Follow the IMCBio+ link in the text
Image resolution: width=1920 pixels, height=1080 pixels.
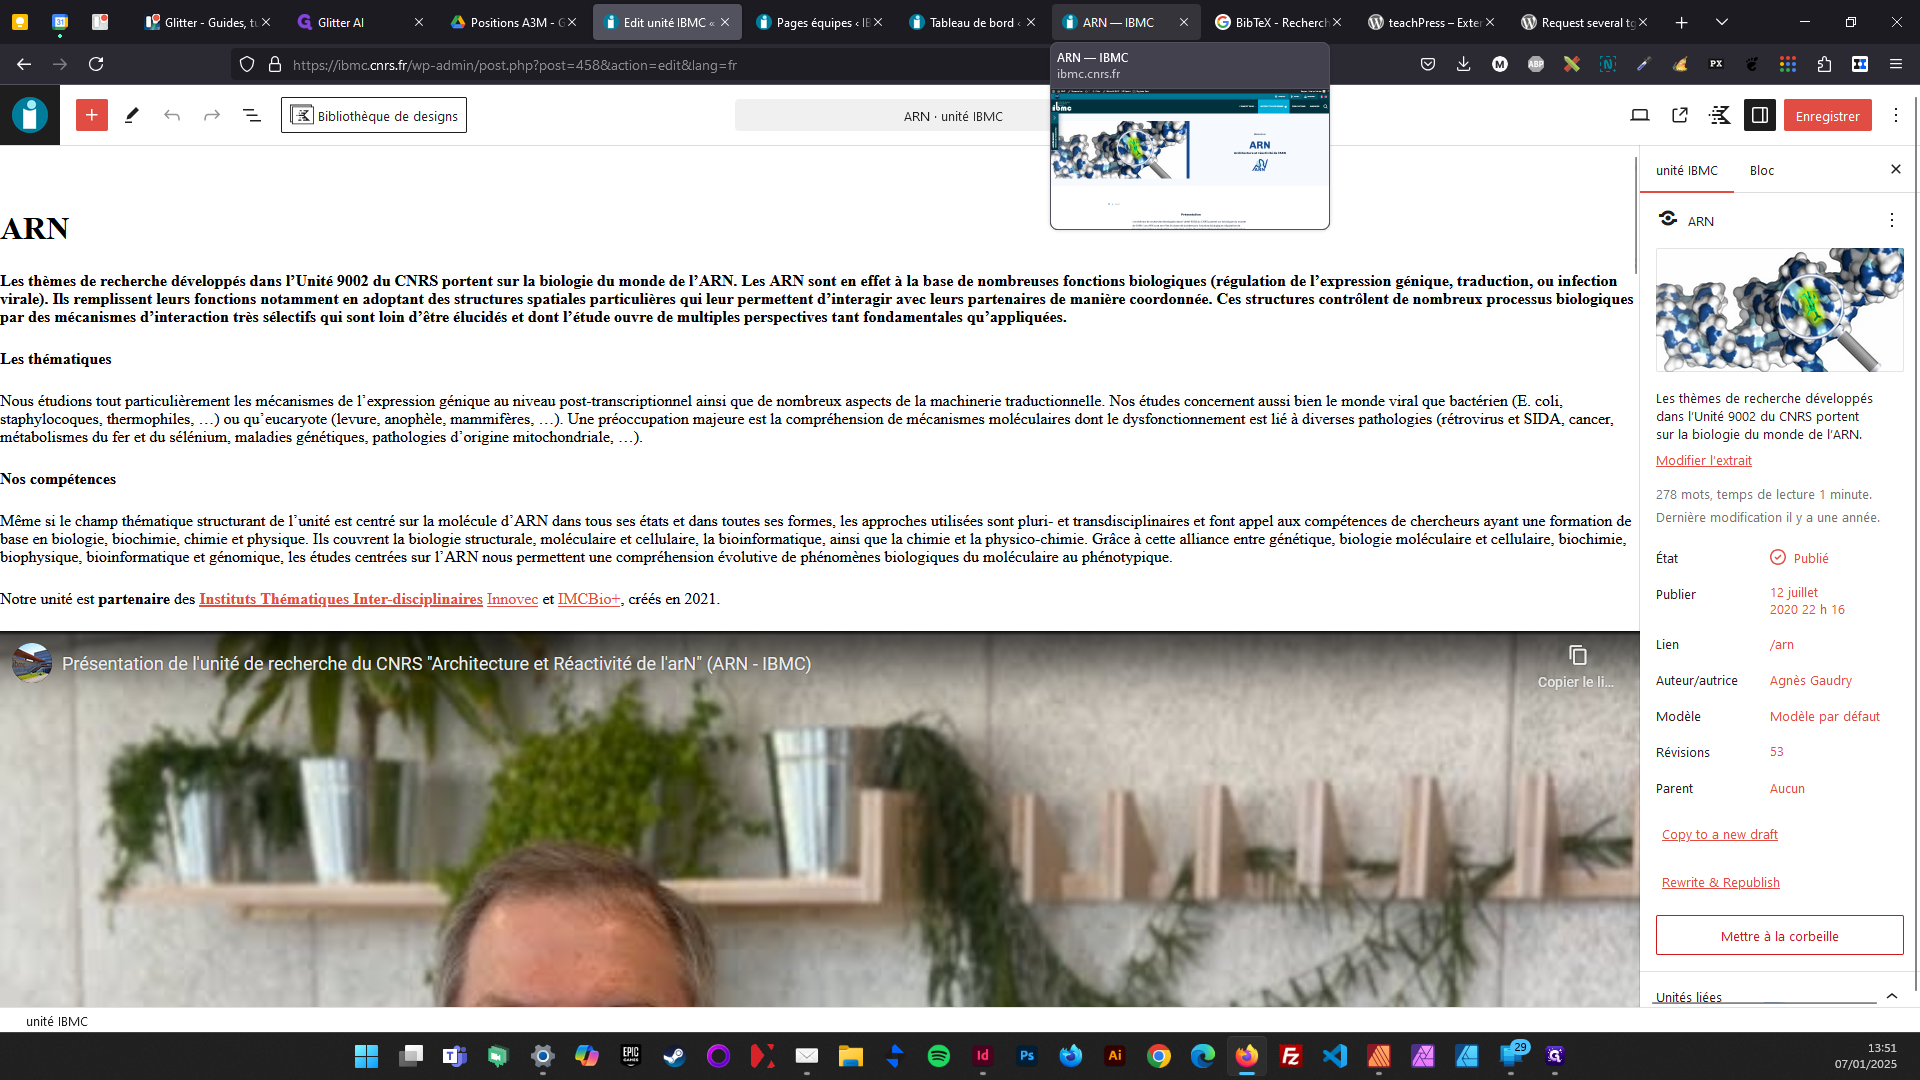(x=589, y=599)
